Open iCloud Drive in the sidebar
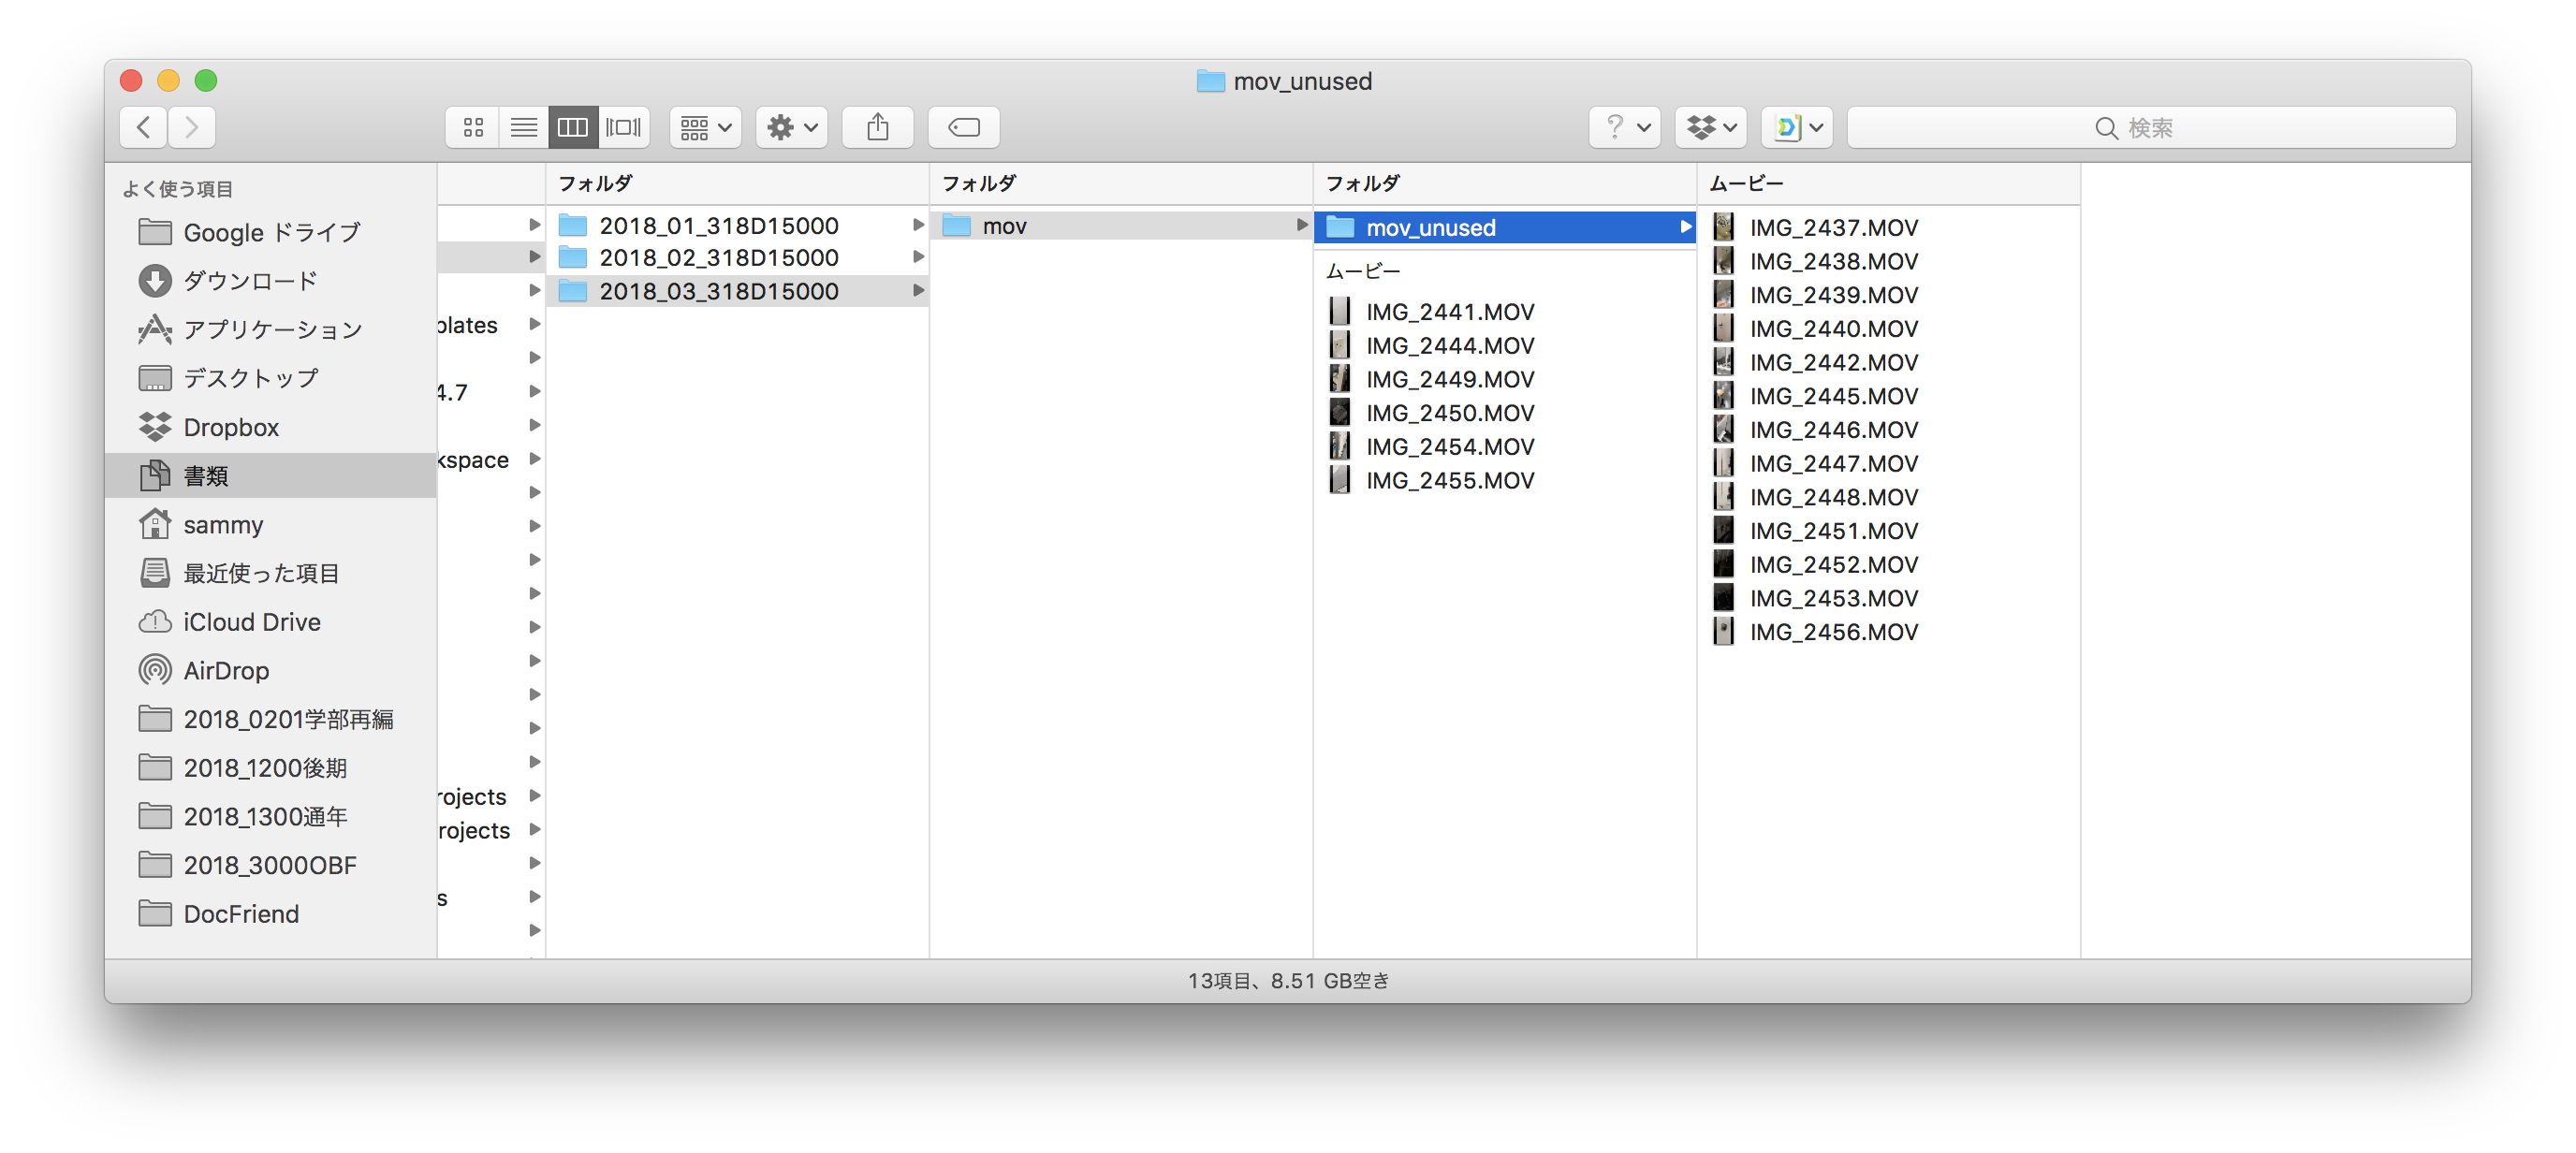 tap(271, 622)
